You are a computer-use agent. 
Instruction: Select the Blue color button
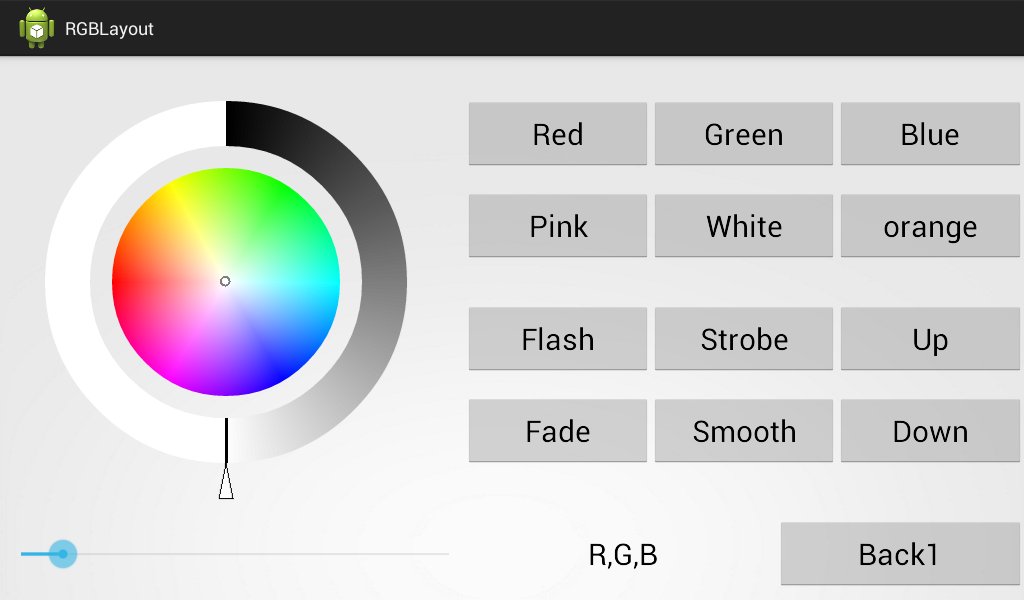pyautogui.click(x=930, y=134)
